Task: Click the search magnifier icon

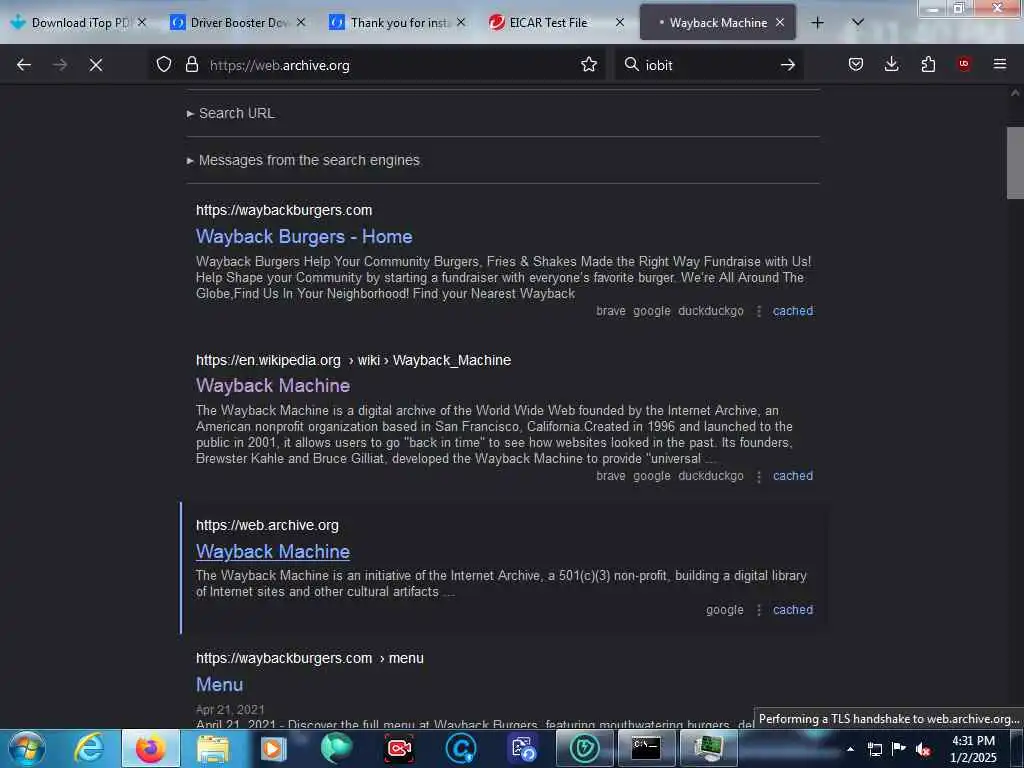Action: point(632,65)
